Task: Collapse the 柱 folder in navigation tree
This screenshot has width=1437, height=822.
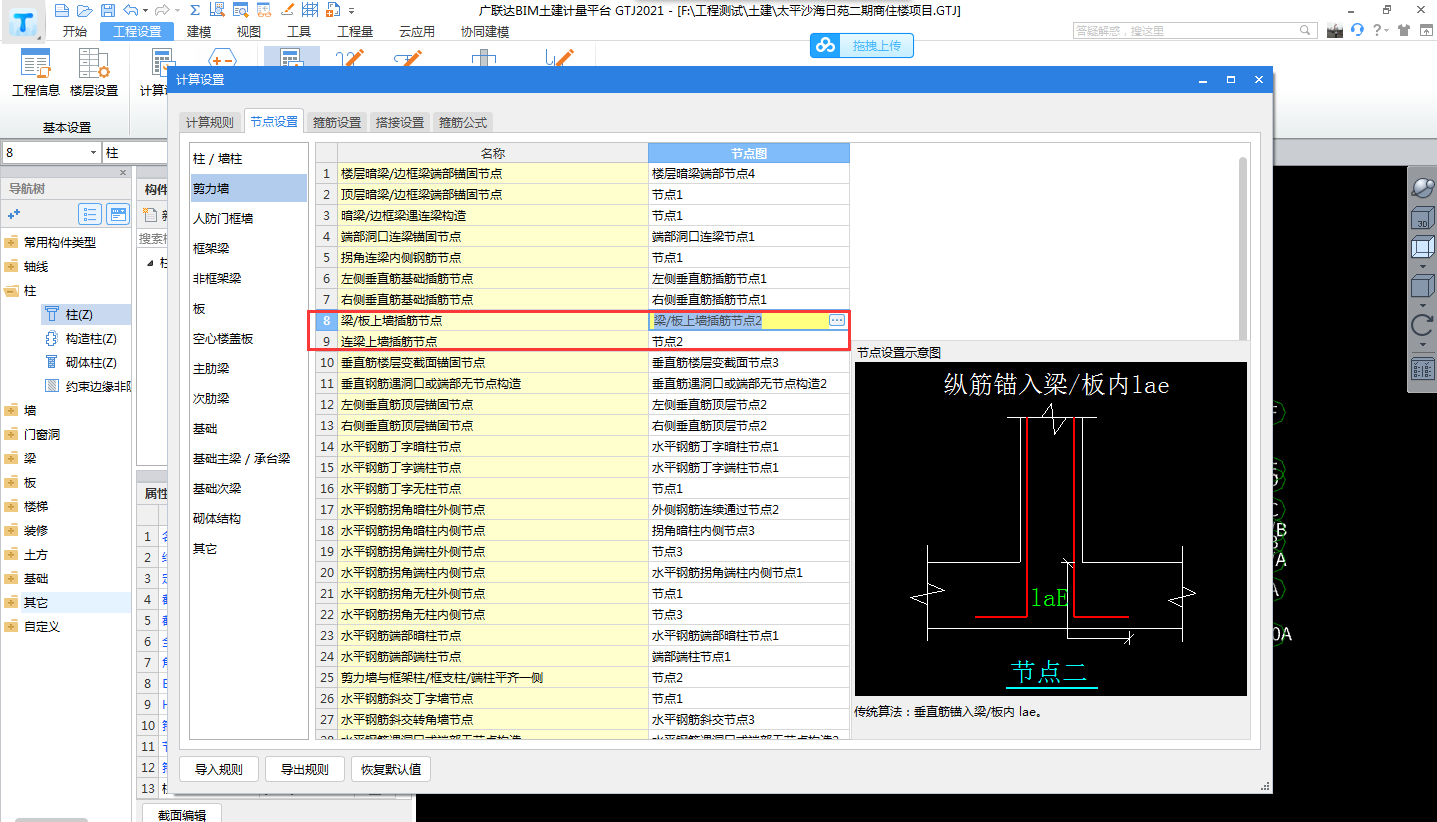Action: click(x=11, y=291)
